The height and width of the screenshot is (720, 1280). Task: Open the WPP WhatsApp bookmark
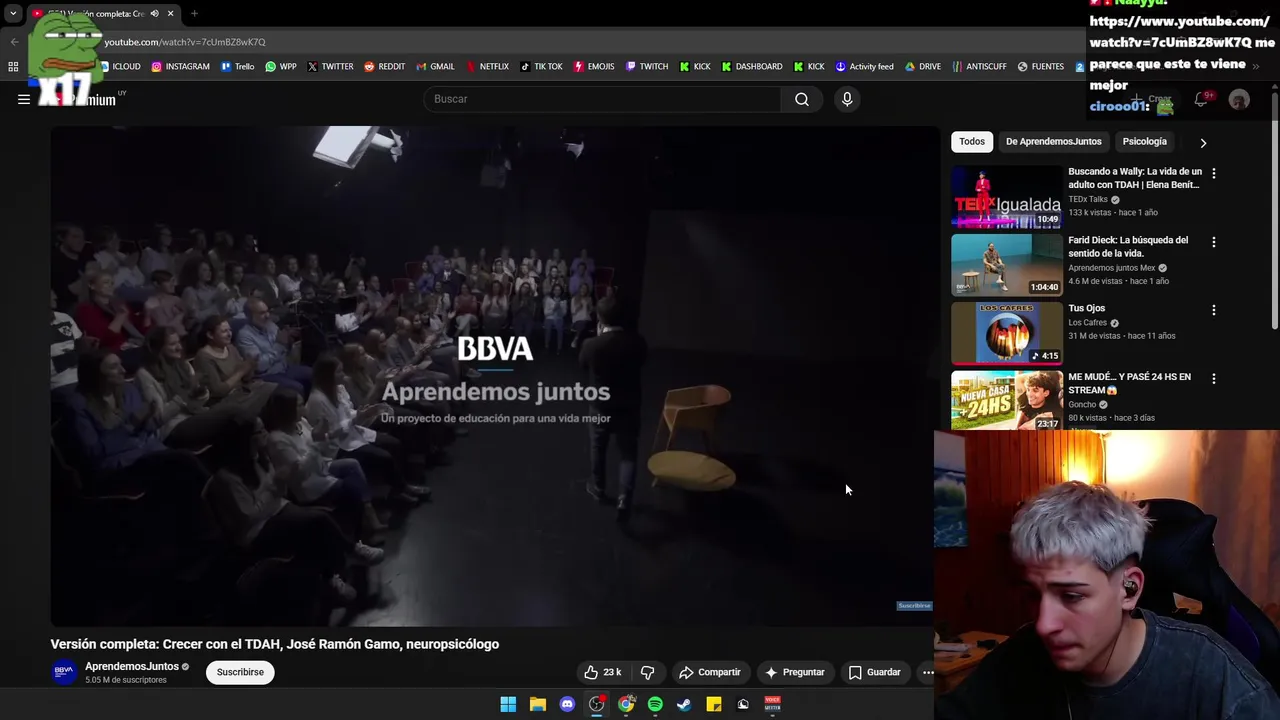[x=280, y=66]
